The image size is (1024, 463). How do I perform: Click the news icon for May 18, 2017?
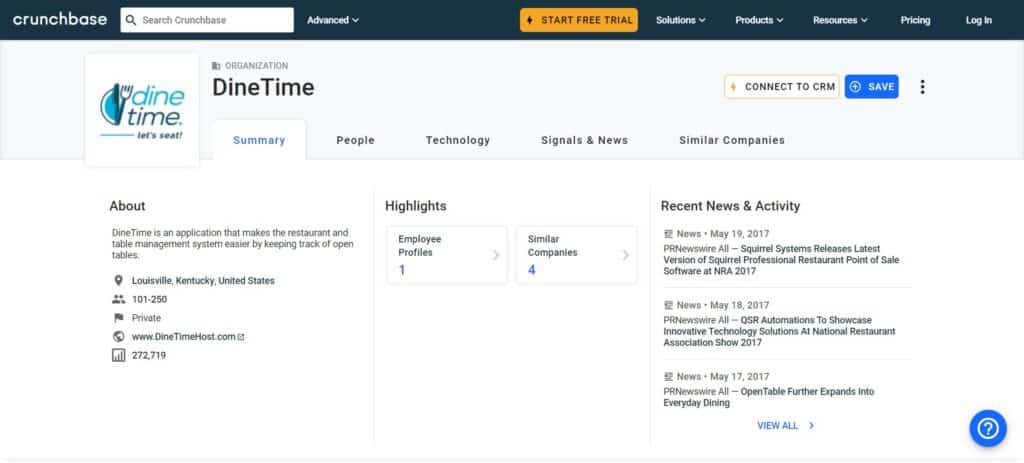(668, 305)
